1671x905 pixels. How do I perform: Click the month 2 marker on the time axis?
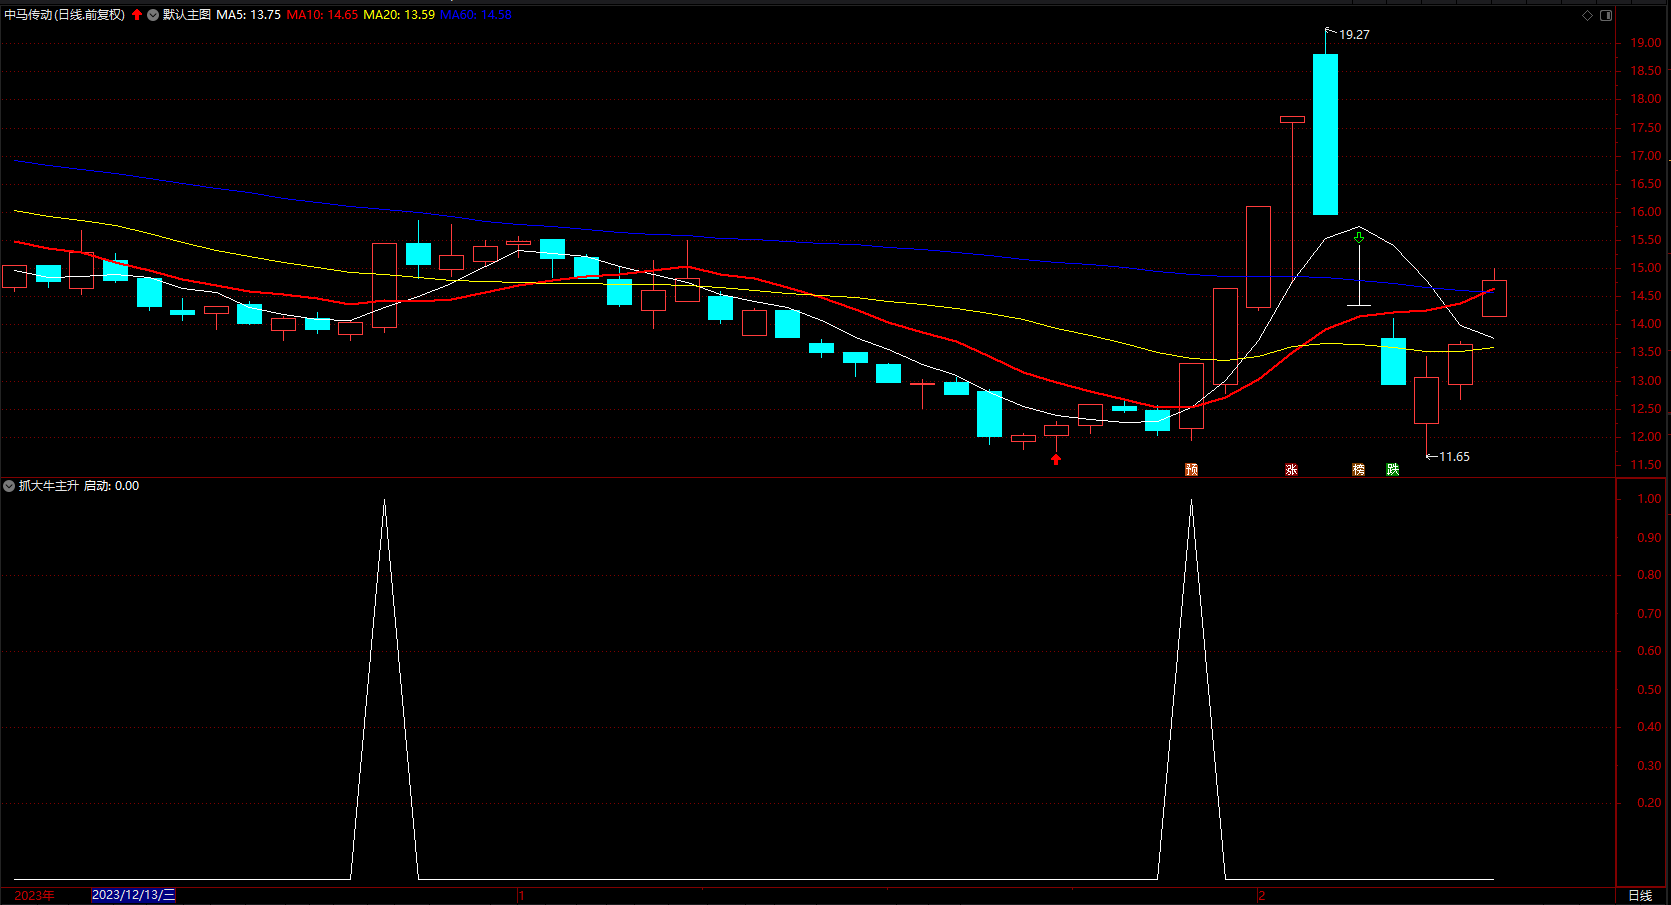(x=1262, y=895)
